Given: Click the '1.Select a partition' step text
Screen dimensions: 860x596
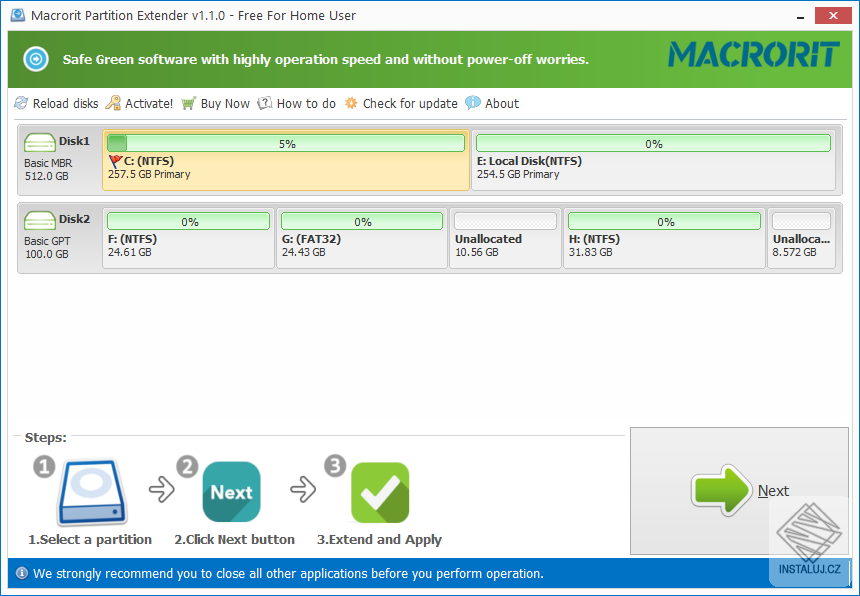Looking at the screenshot, I should click(90, 540).
